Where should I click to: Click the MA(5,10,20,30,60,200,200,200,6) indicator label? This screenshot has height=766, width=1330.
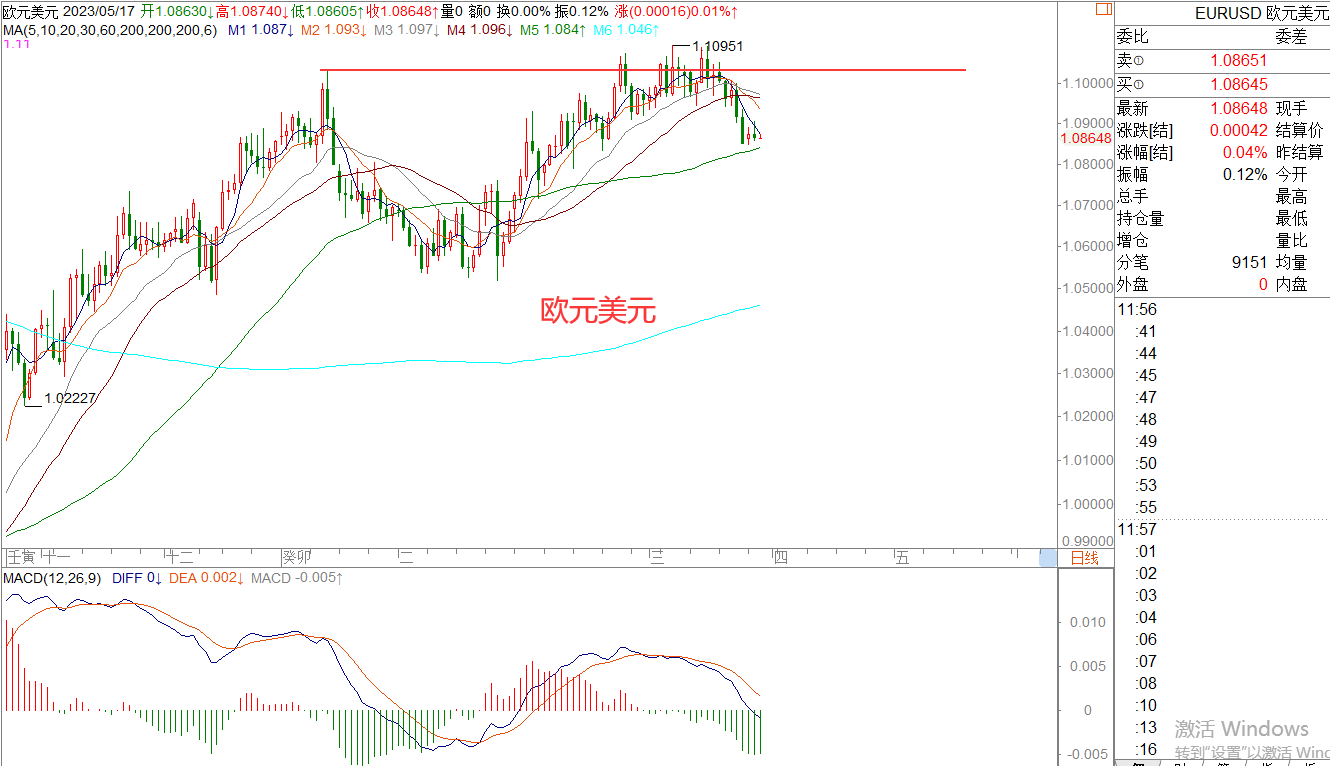click(x=109, y=30)
